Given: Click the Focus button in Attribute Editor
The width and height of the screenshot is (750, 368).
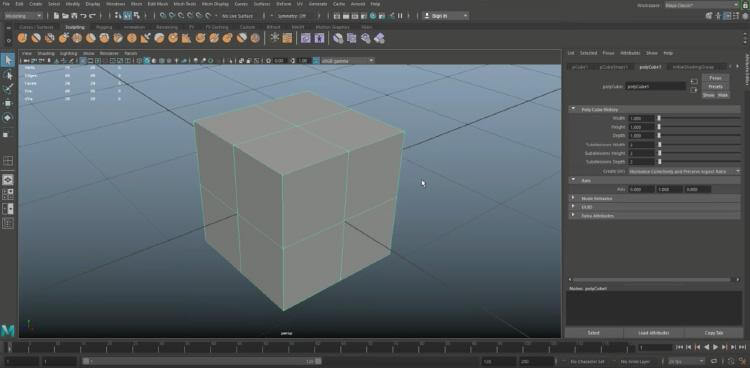Looking at the screenshot, I should [715, 78].
